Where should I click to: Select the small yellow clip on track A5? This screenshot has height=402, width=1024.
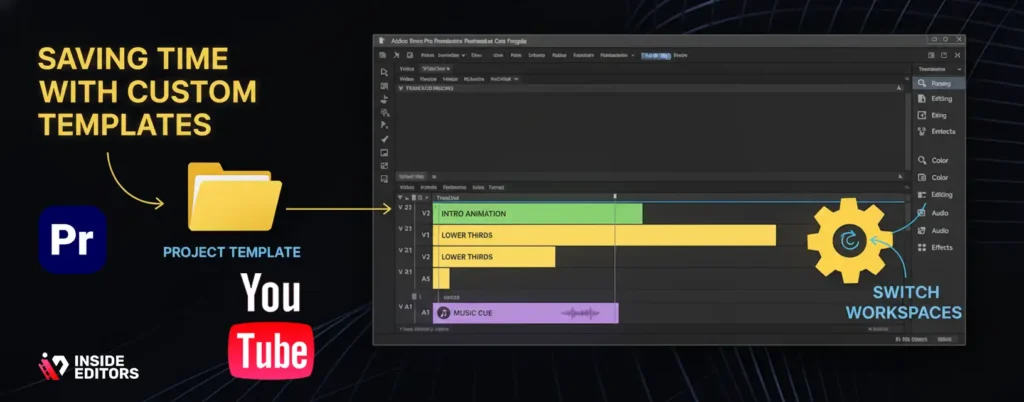click(441, 278)
